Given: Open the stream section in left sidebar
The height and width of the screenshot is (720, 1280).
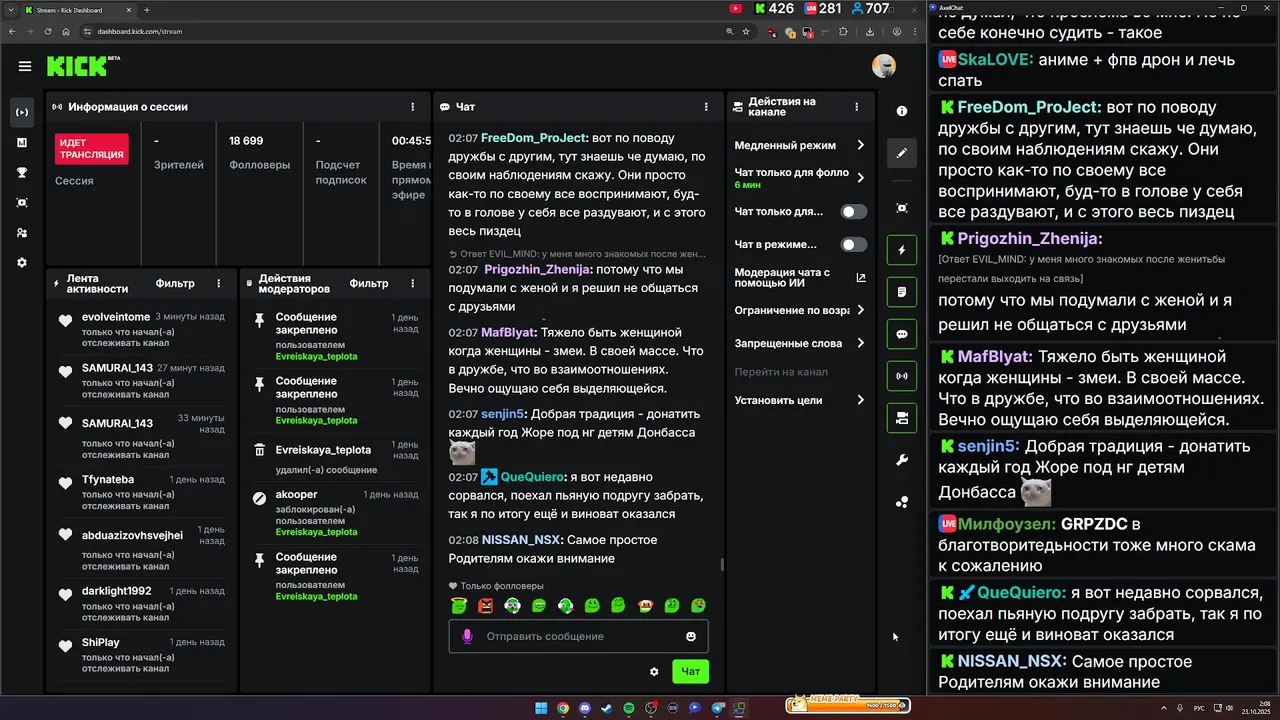Looking at the screenshot, I should [x=22, y=112].
